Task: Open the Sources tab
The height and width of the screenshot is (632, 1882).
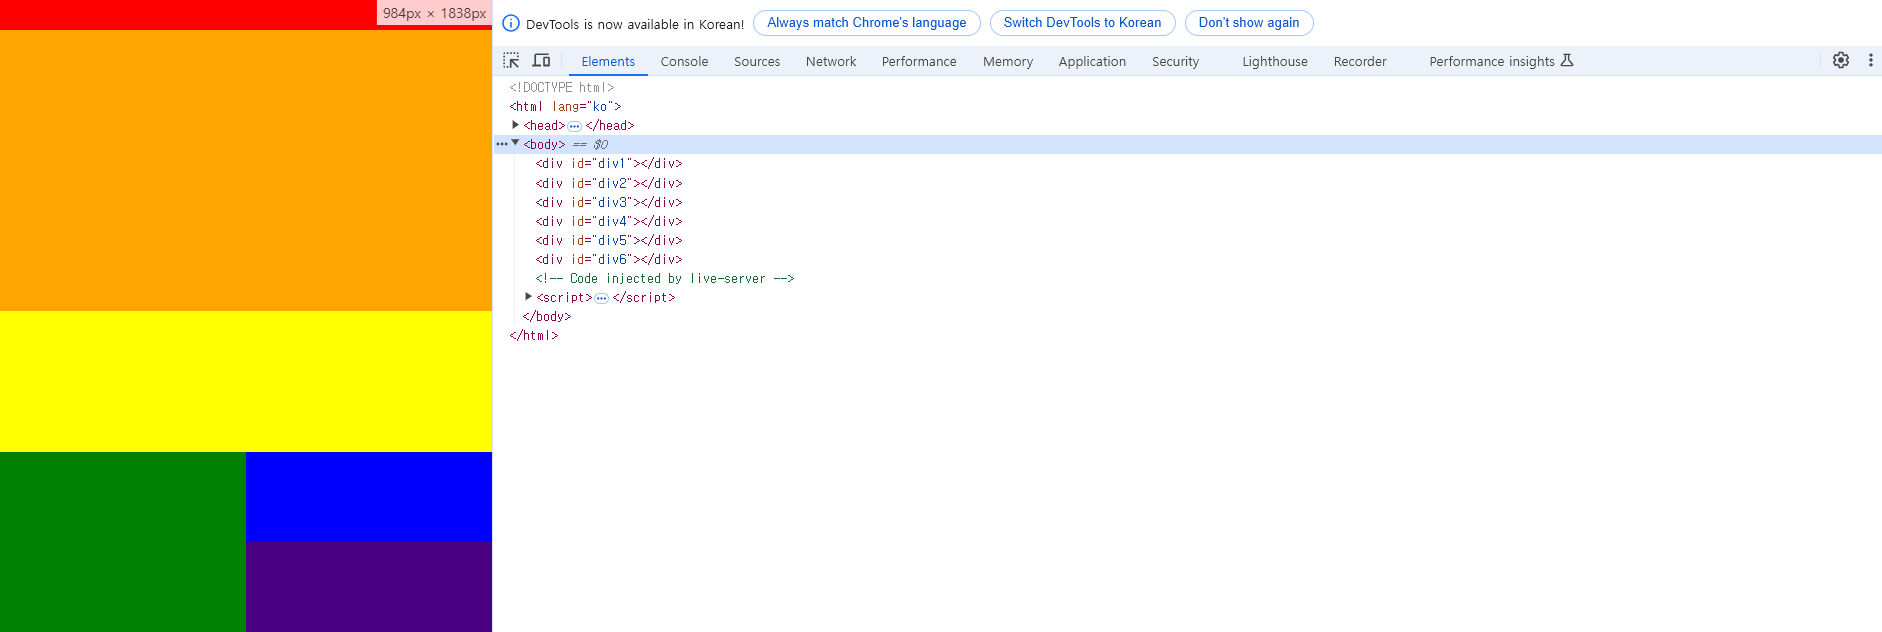Action: pyautogui.click(x=757, y=61)
